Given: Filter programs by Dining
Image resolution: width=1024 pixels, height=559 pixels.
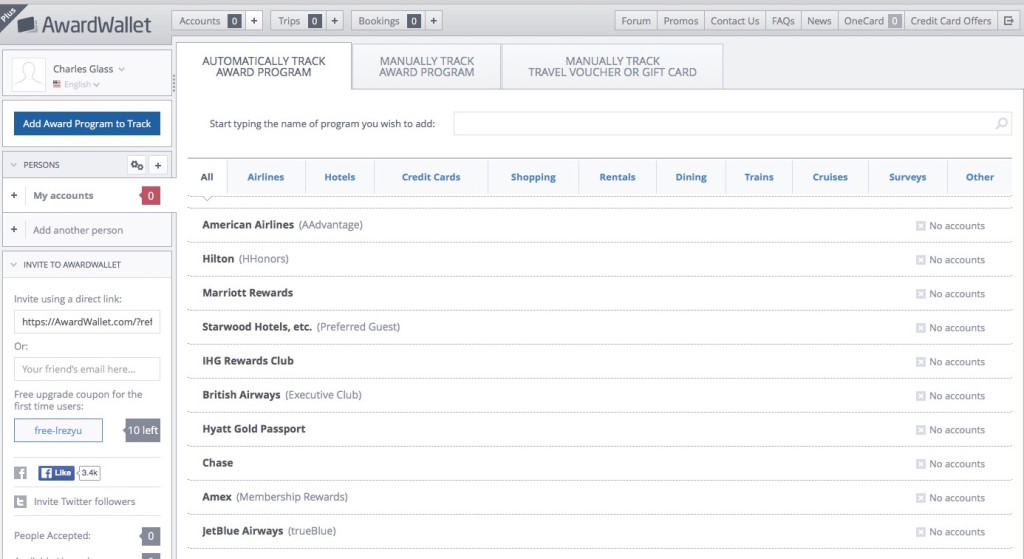Looking at the screenshot, I should pyautogui.click(x=691, y=177).
